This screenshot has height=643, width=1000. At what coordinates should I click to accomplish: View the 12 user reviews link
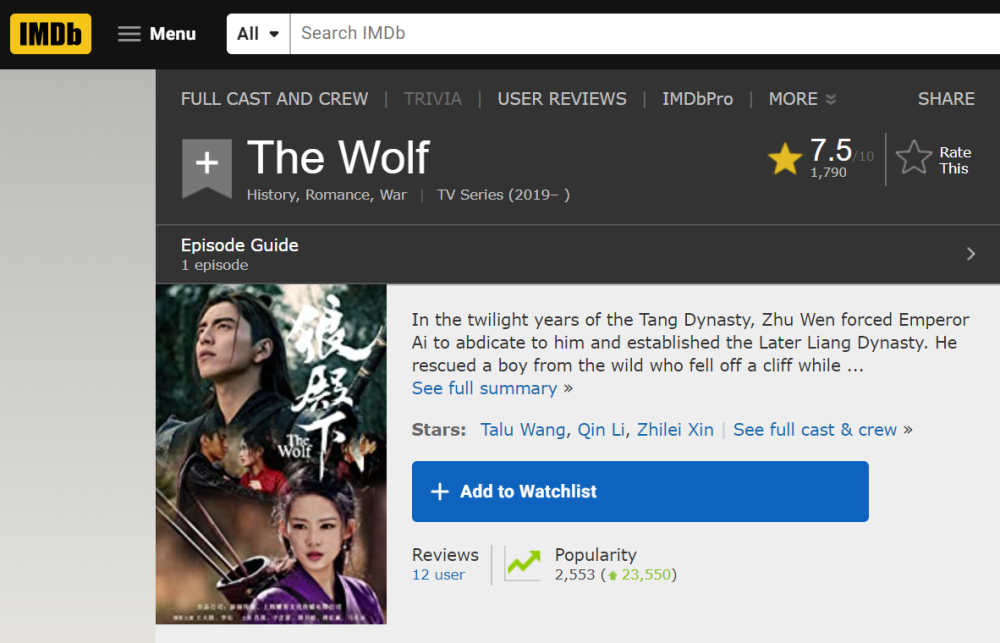coord(438,575)
